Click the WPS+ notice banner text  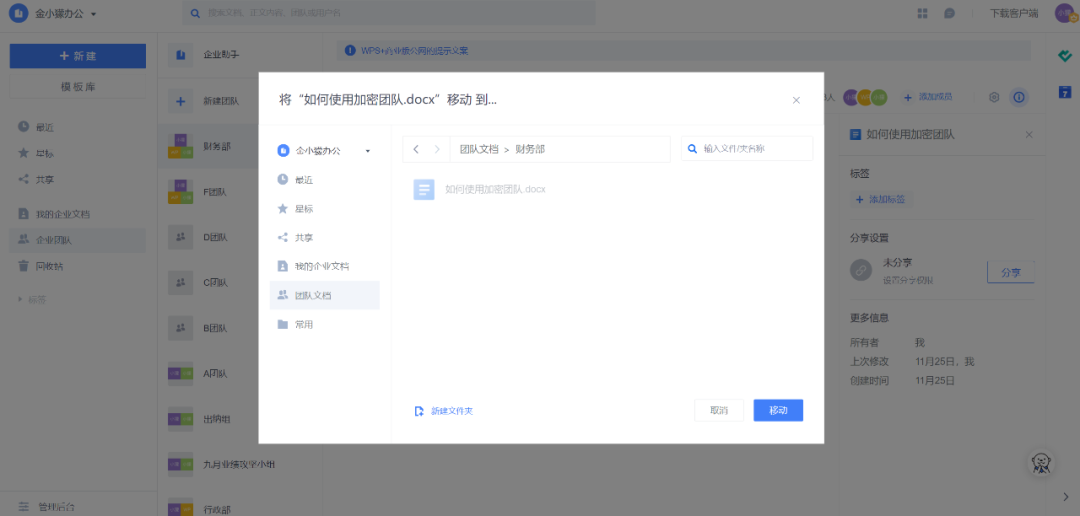tap(415, 51)
